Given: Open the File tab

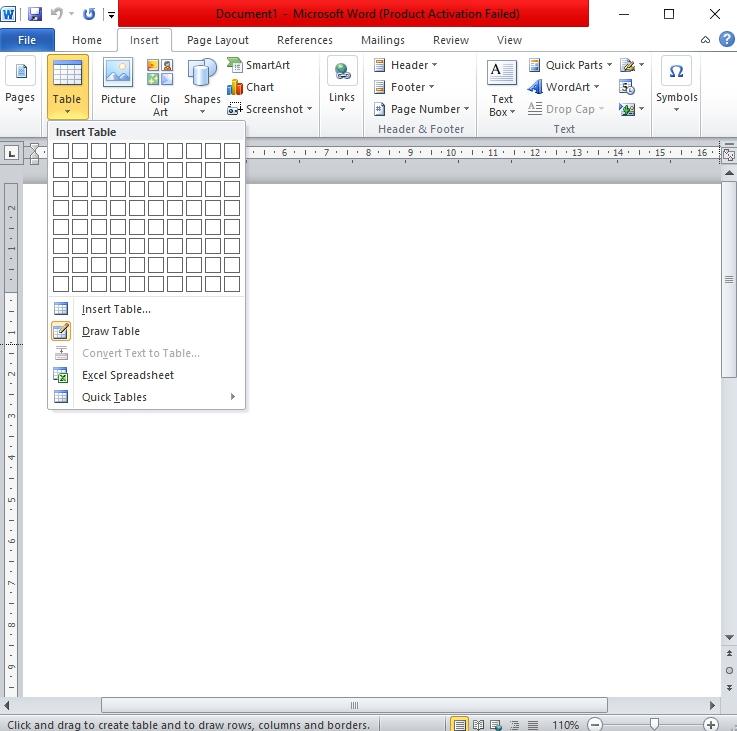Looking at the screenshot, I should coord(27,40).
